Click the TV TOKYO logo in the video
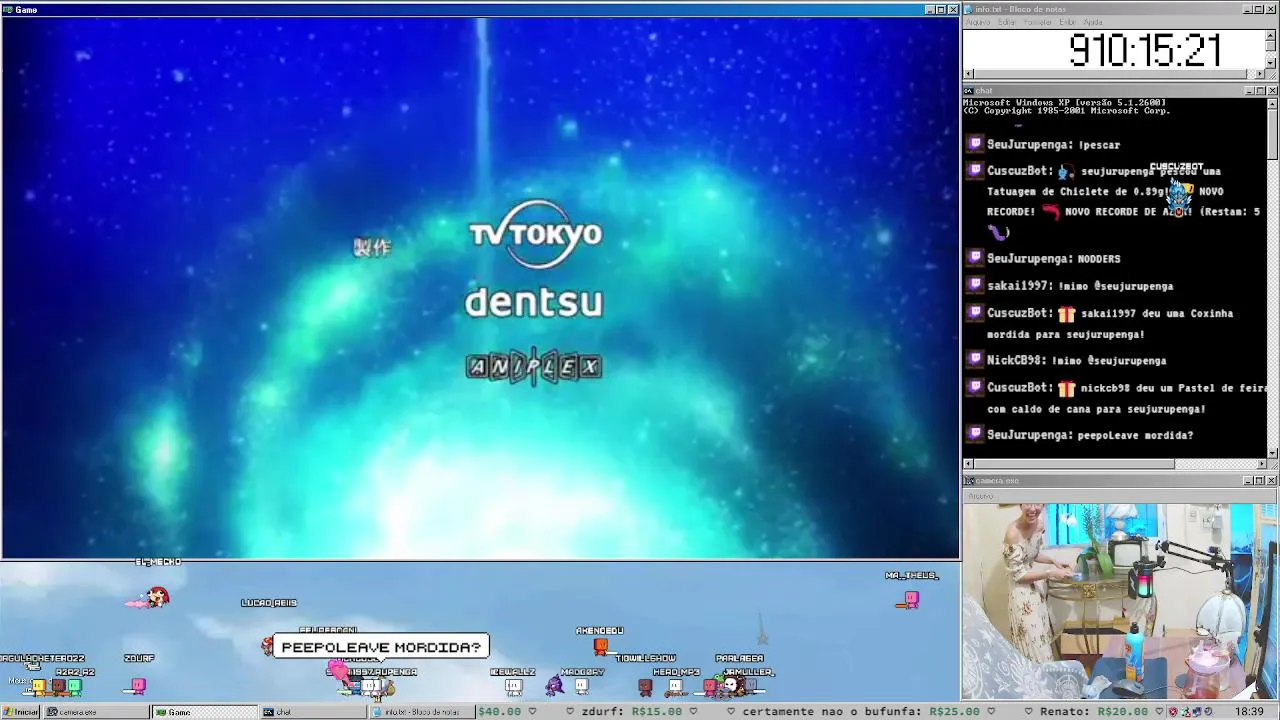Screen dimensions: 1280x720 tap(535, 234)
